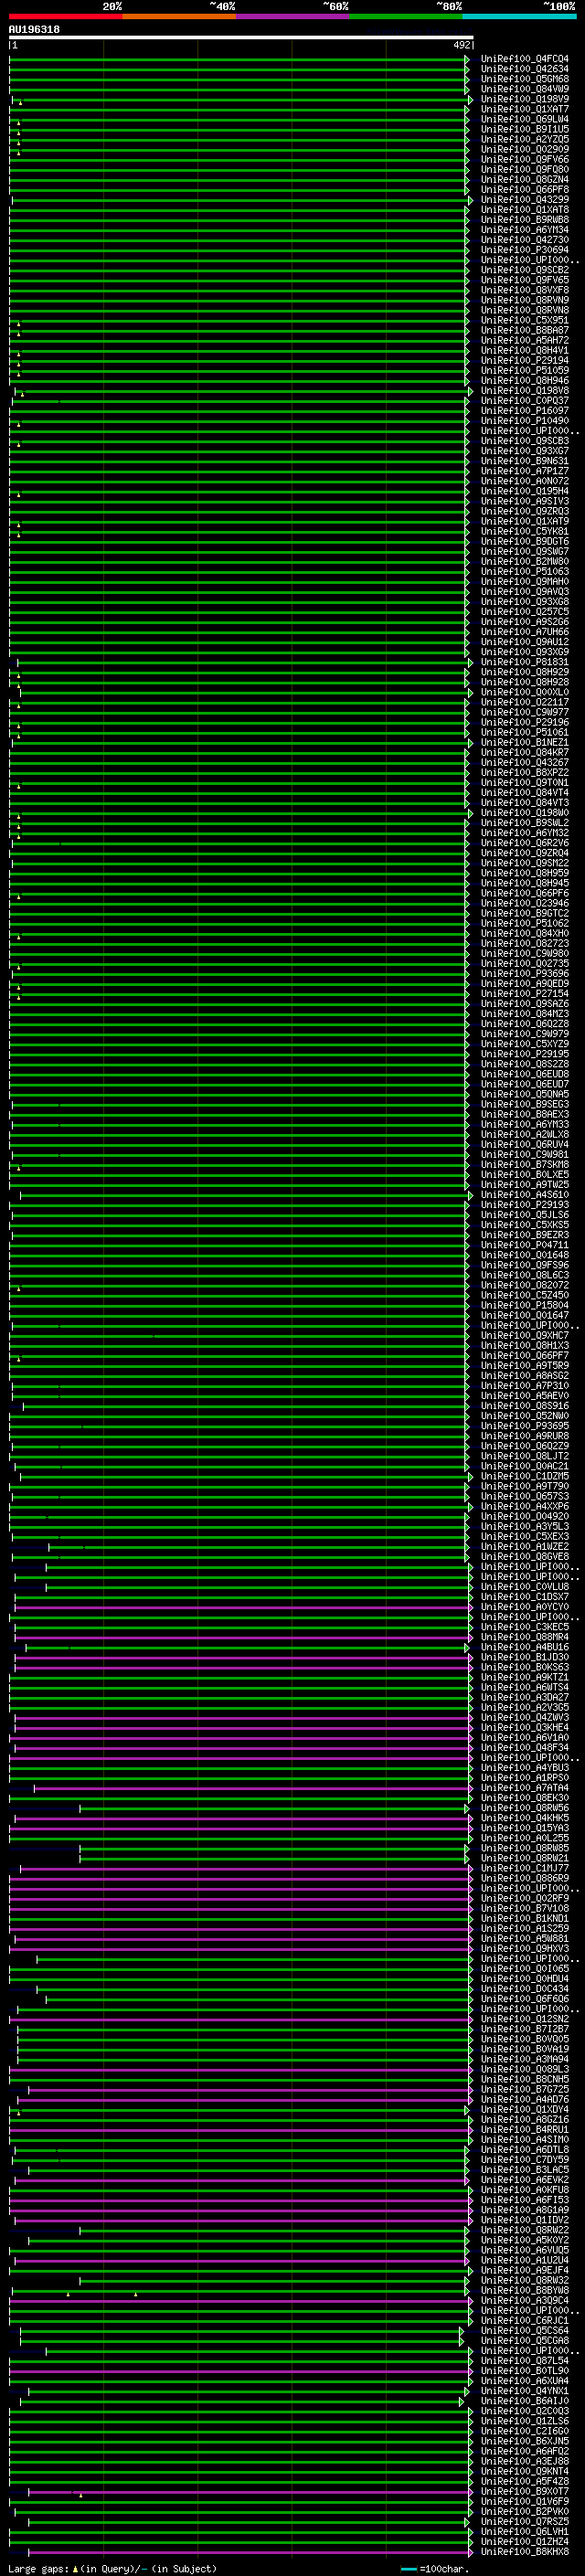585x2576 pixels.
Task: Select UniRef100_A4XXP6 label
Action: pos(524,1506)
